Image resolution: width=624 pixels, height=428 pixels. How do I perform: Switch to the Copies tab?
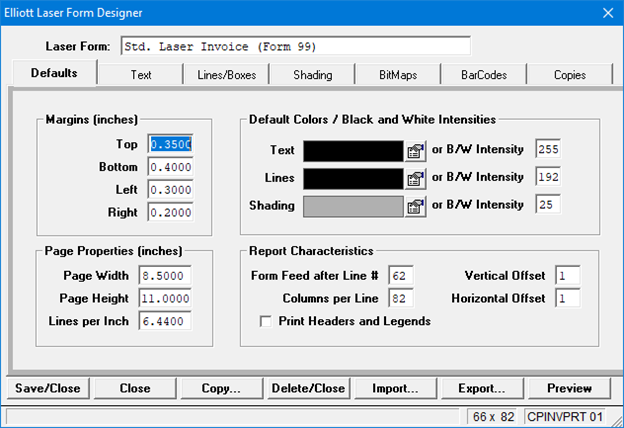coord(569,75)
